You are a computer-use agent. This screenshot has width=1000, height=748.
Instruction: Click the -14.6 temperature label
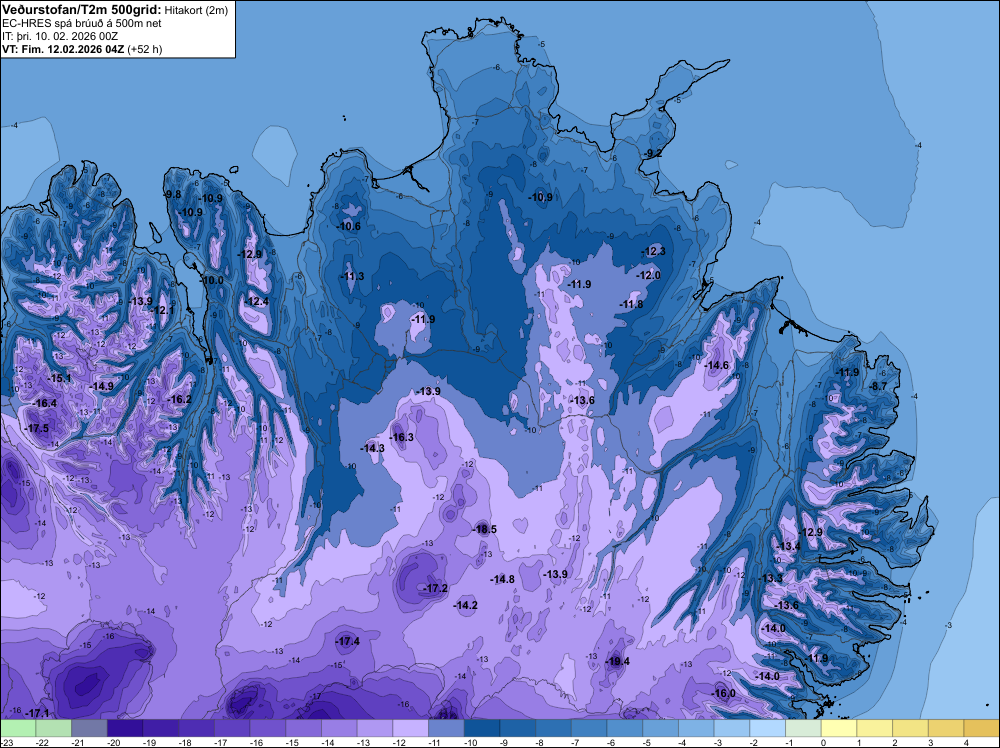pos(717,365)
